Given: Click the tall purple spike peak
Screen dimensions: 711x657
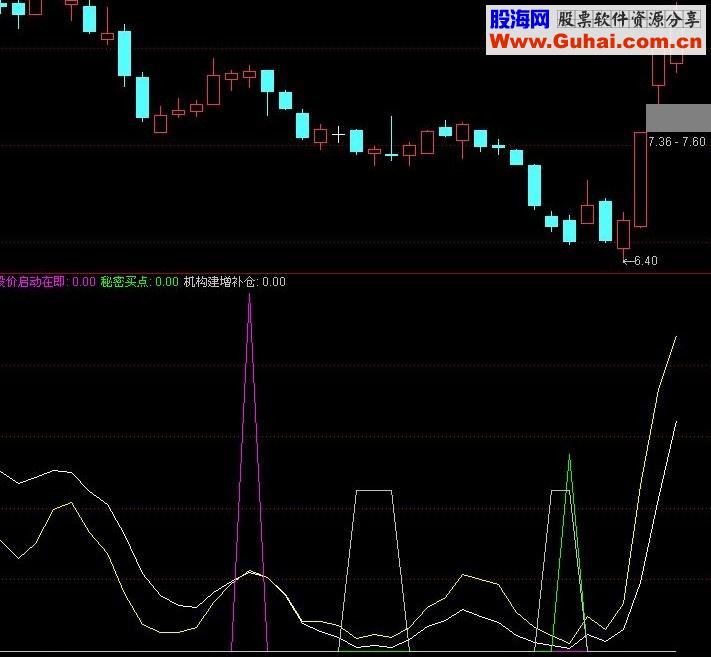Looking at the screenshot, I should coord(249,297).
